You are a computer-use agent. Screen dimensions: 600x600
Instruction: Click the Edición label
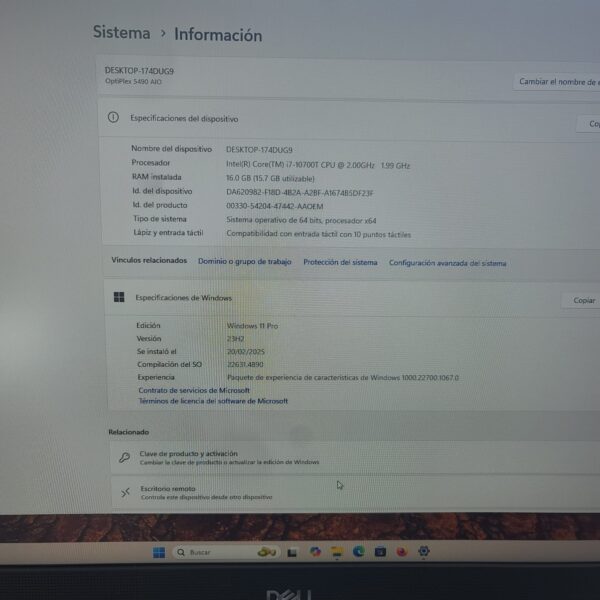pyautogui.click(x=148, y=326)
